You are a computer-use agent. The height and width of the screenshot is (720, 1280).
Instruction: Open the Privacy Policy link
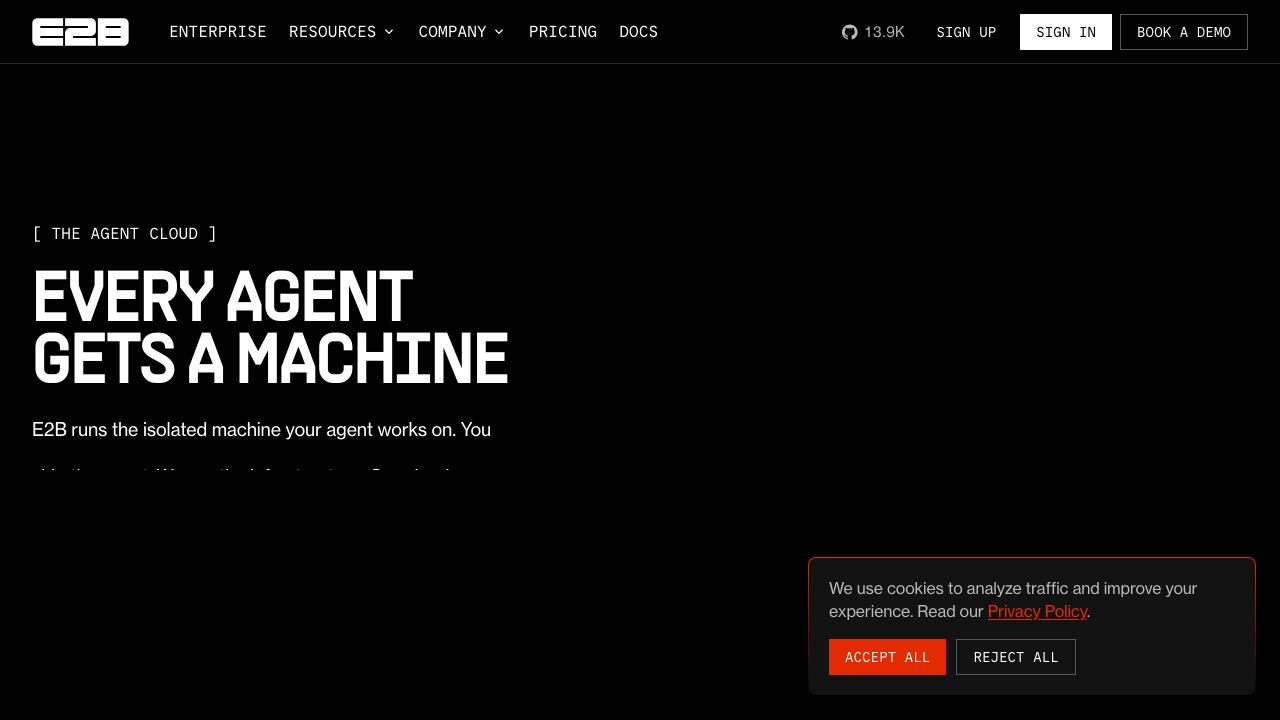tap(1037, 611)
